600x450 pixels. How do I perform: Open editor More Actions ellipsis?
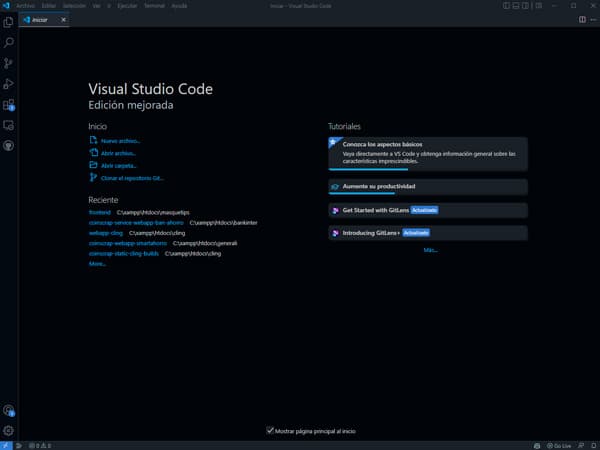coord(593,20)
